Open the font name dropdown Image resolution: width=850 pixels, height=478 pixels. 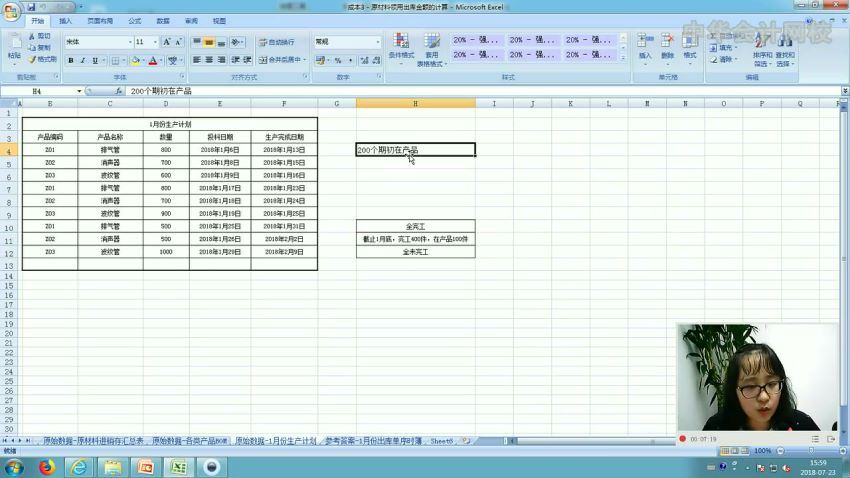(130, 42)
